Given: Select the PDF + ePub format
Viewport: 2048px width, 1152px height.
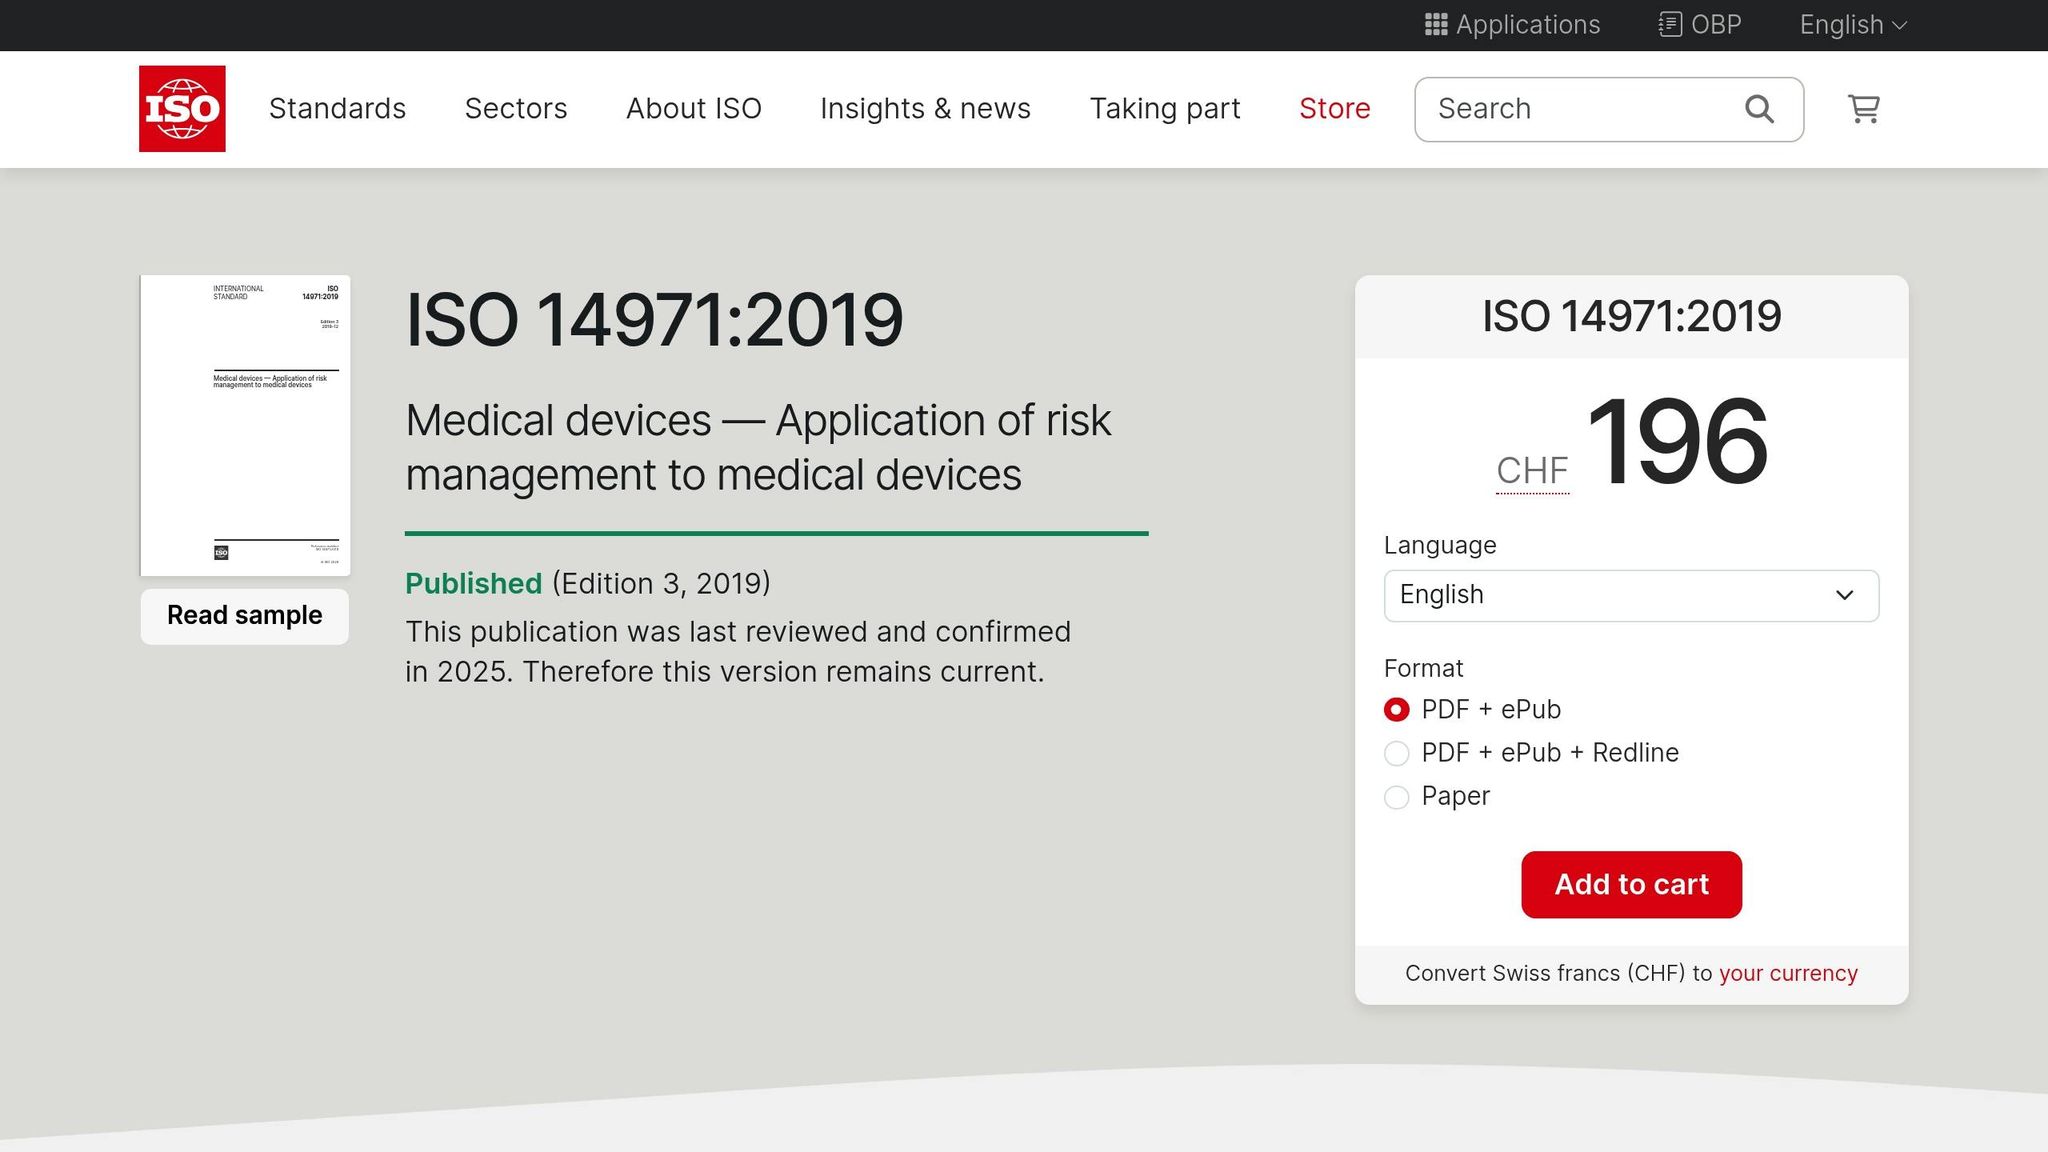Looking at the screenshot, I should 1396,709.
